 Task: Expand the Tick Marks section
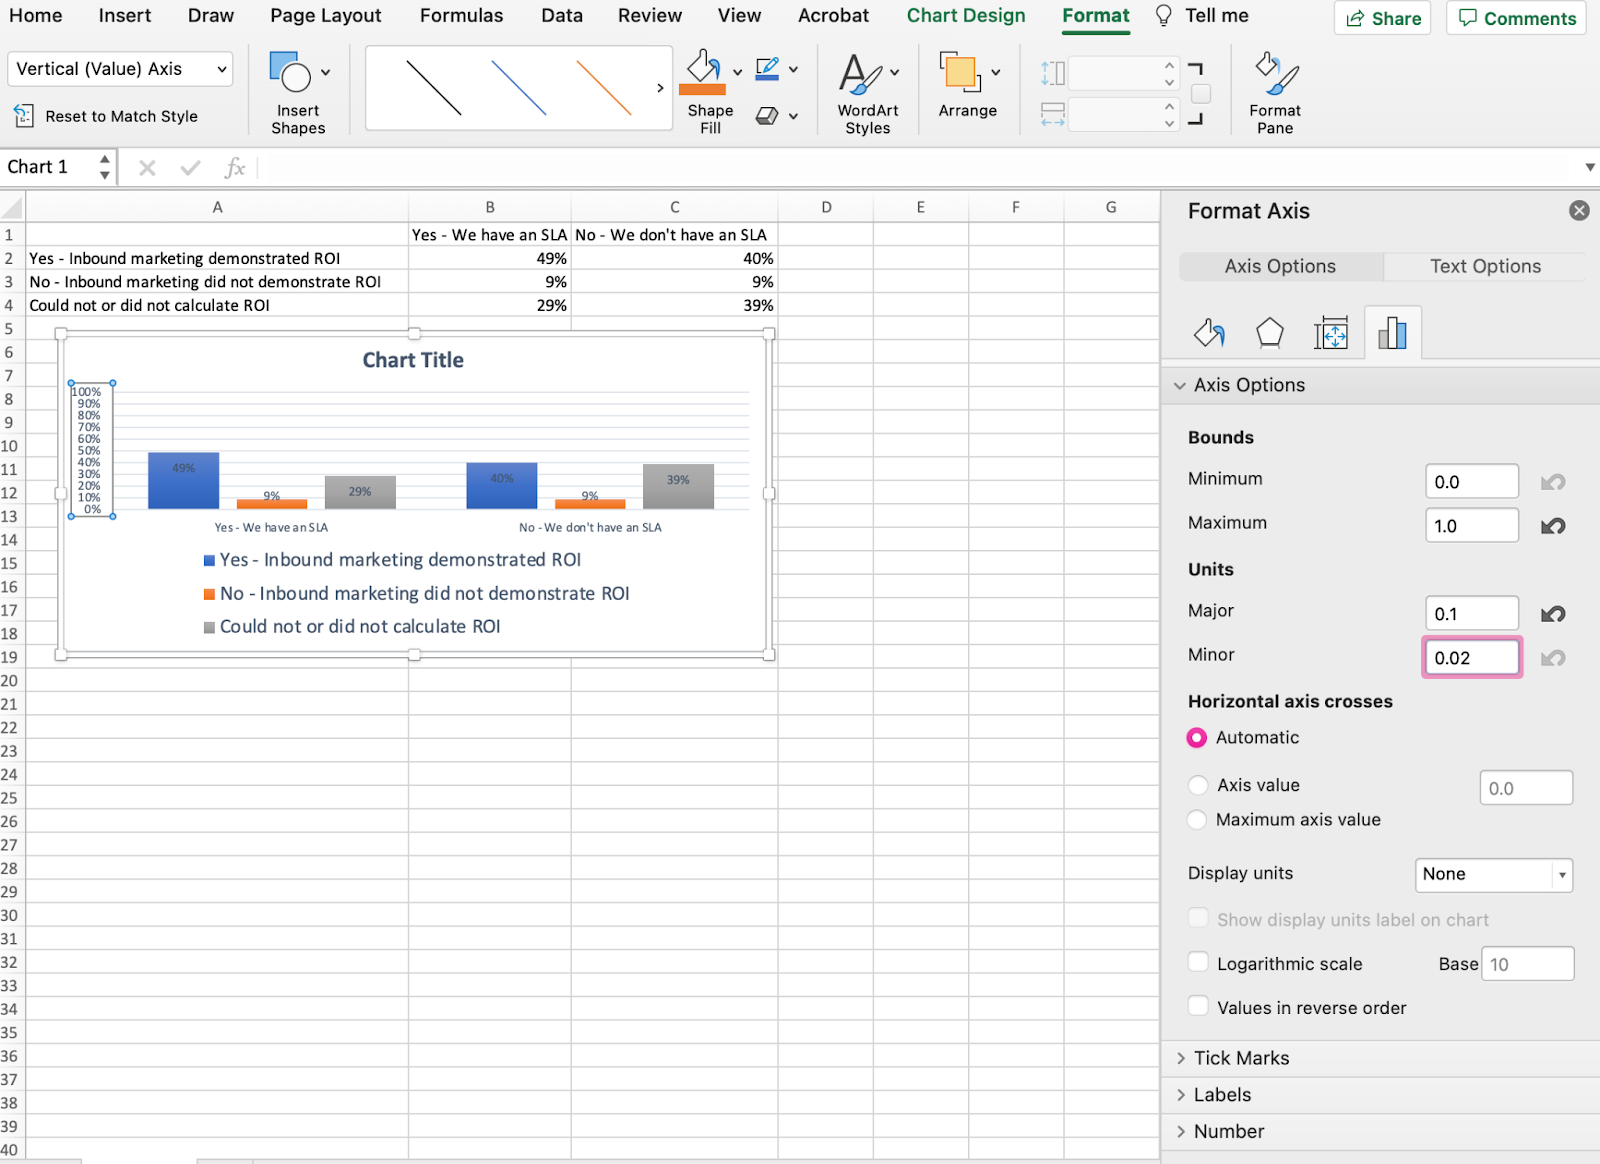tap(1241, 1057)
